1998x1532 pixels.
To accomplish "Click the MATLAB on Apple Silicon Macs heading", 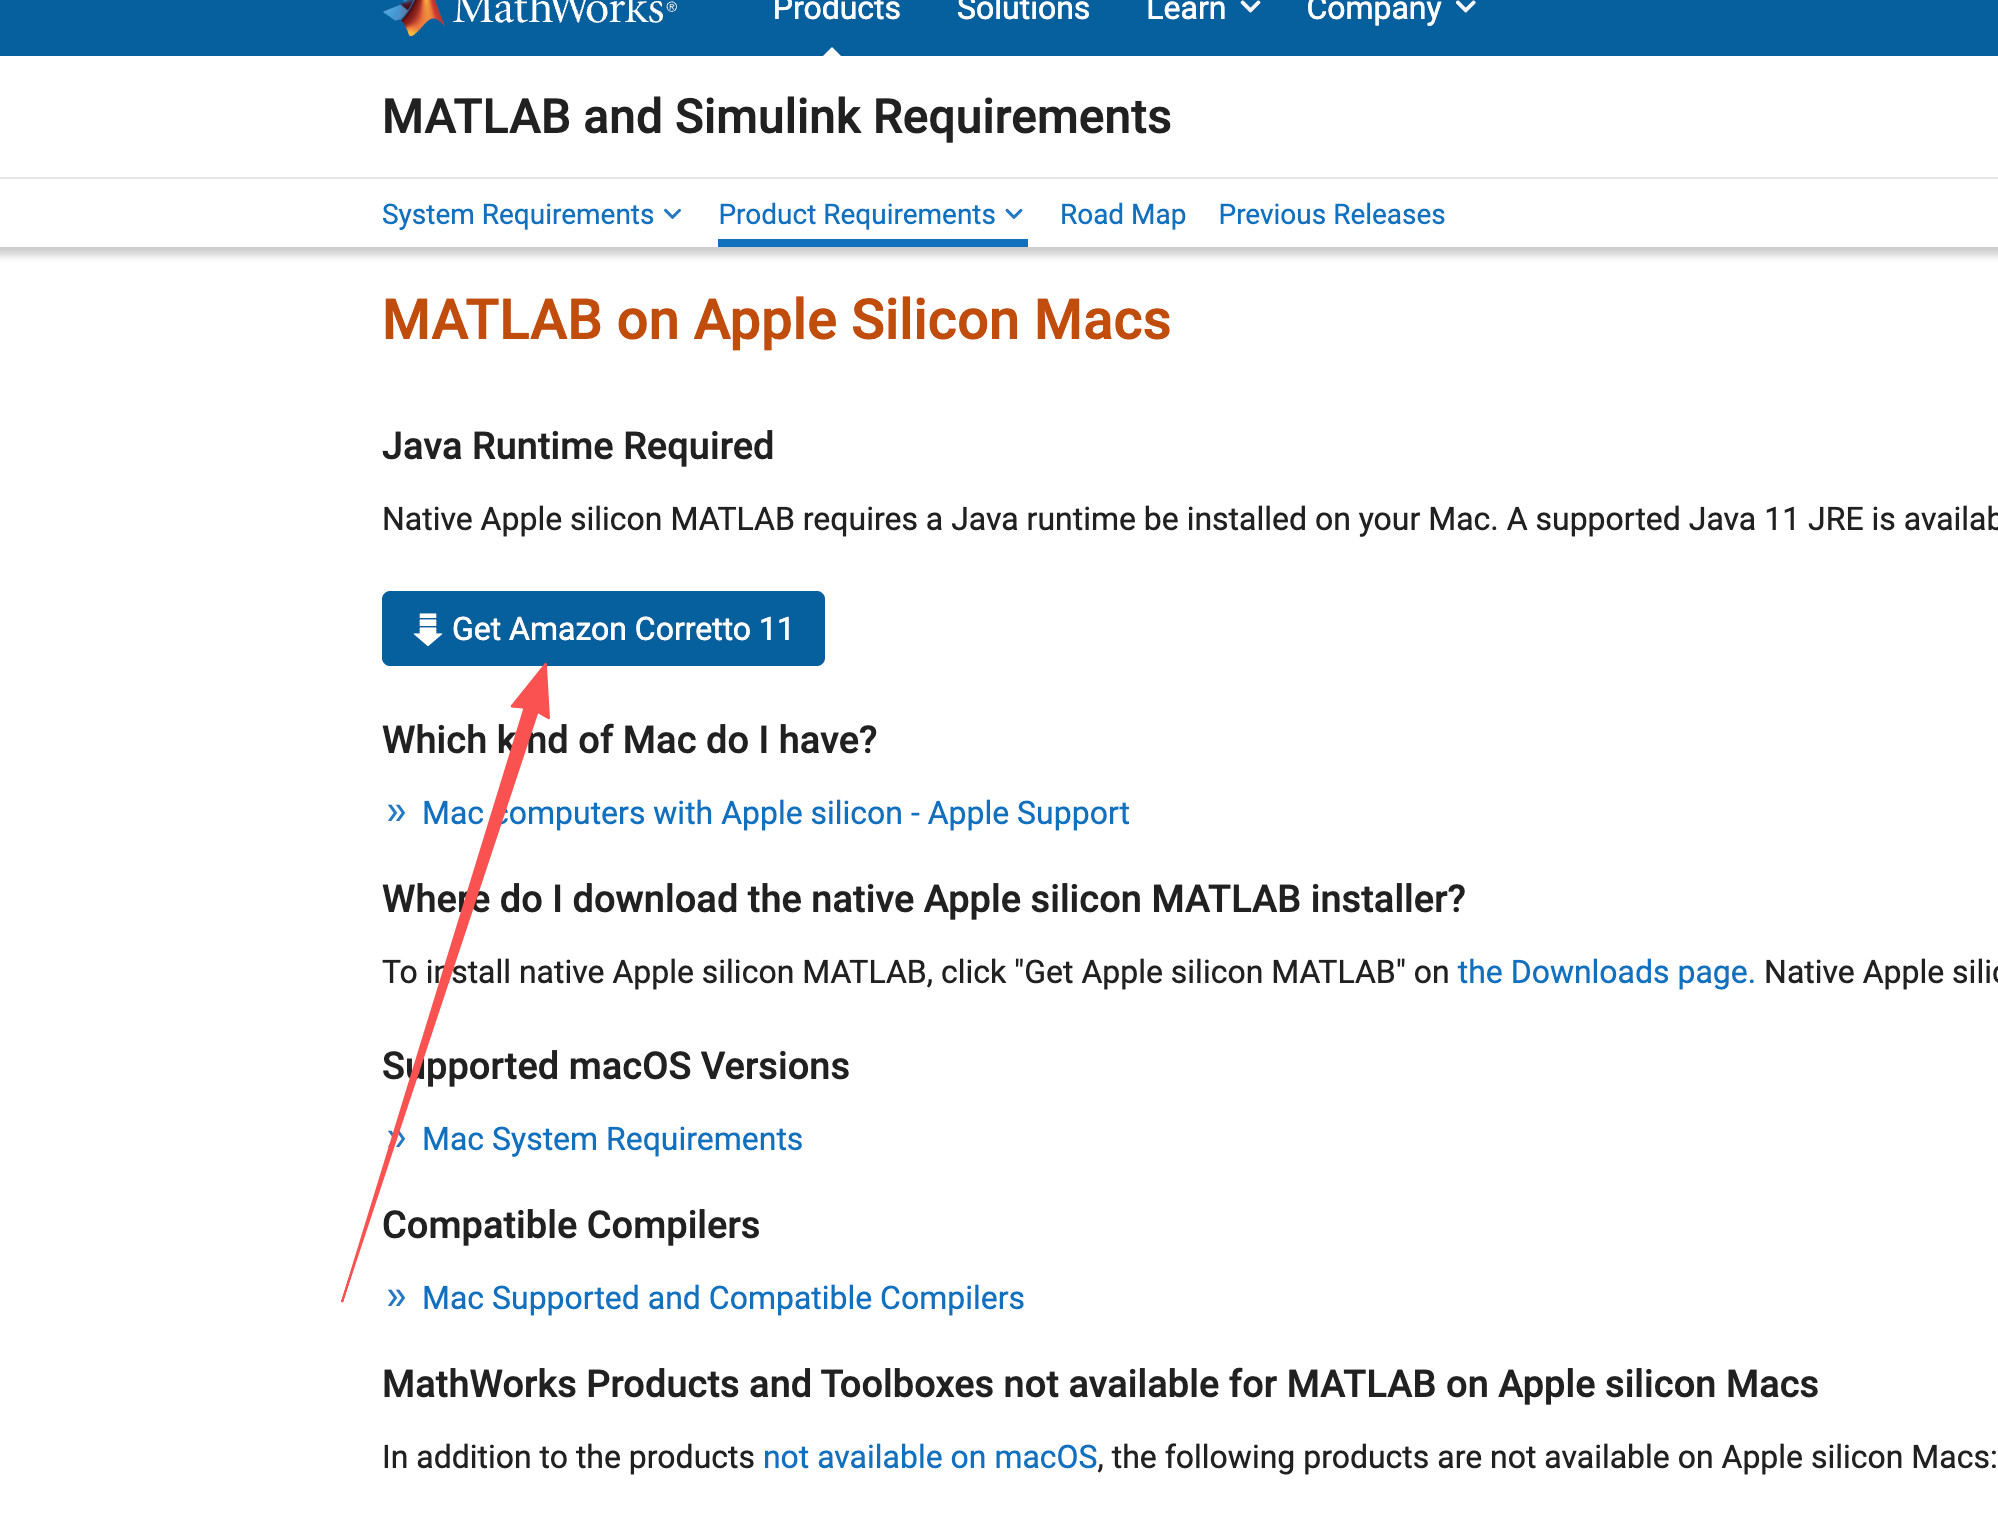I will tap(776, 320).
